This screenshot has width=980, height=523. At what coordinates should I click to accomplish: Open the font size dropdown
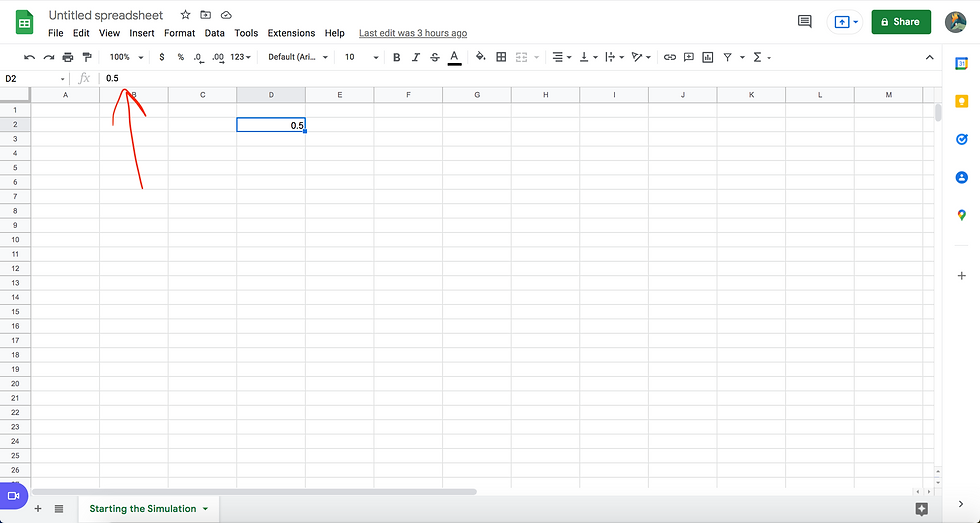(361, 57)
